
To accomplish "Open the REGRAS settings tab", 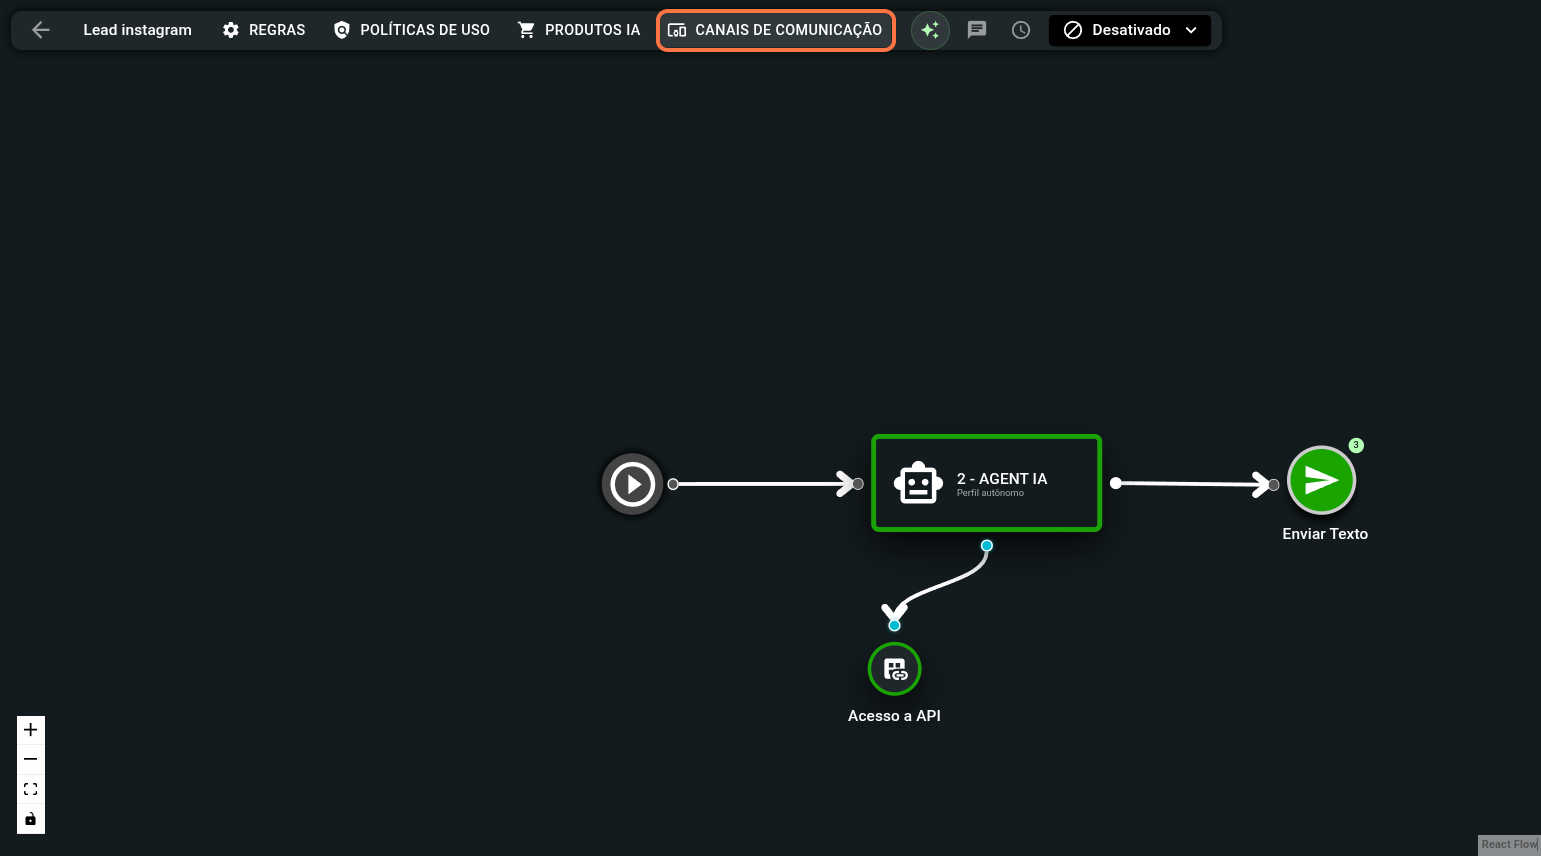I will [x=264, y=30].
